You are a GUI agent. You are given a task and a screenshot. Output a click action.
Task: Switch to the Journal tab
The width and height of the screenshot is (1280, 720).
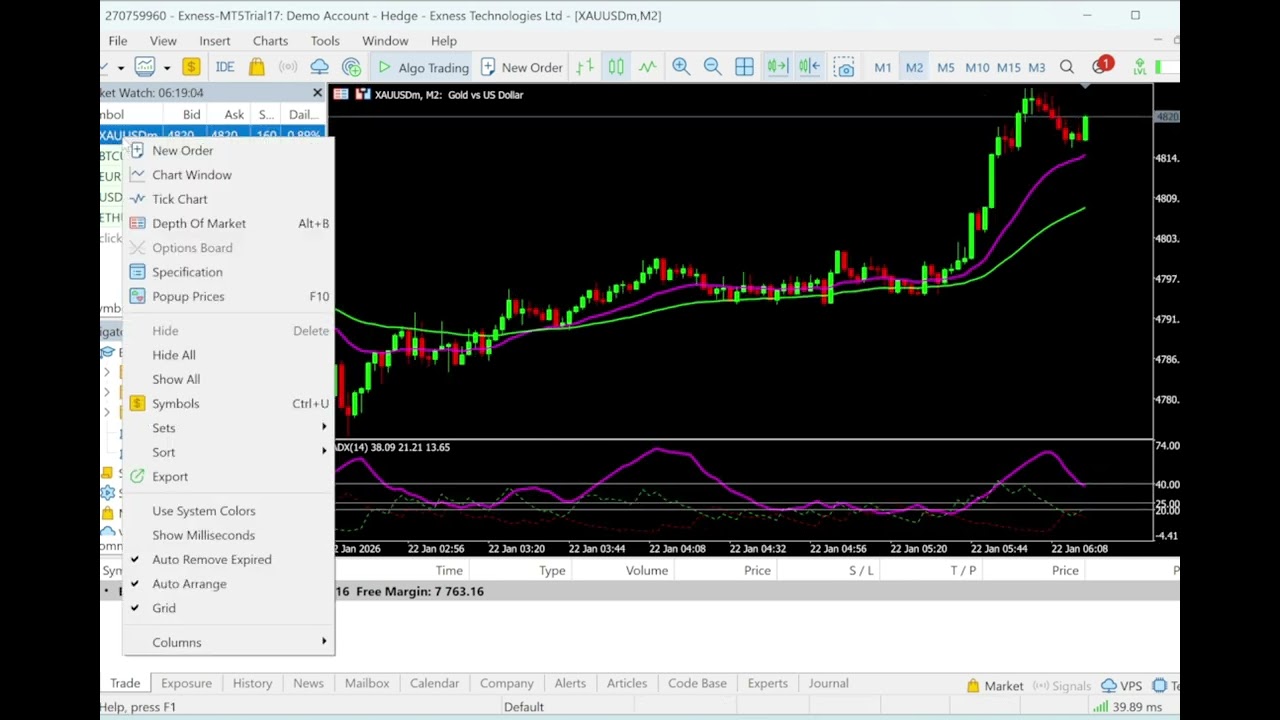(828, 683)
